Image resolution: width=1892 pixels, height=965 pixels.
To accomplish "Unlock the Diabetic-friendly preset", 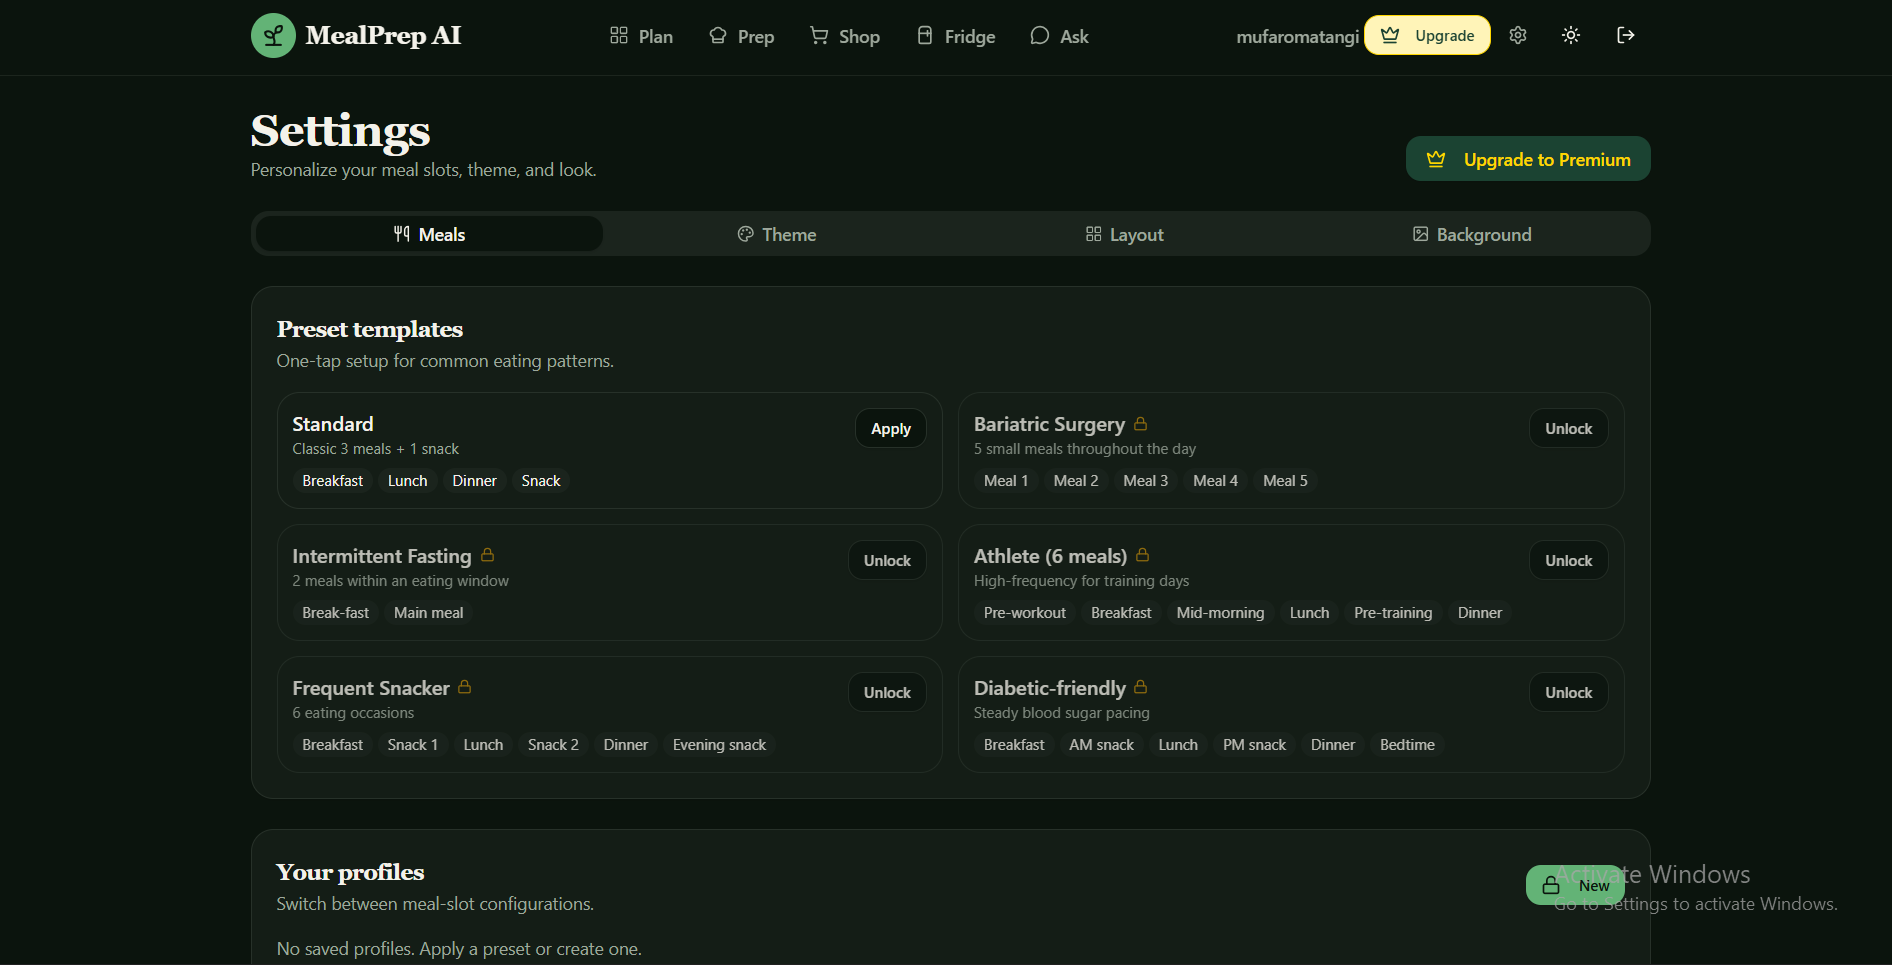I will pyautogui.click(x=1568, y=692).
